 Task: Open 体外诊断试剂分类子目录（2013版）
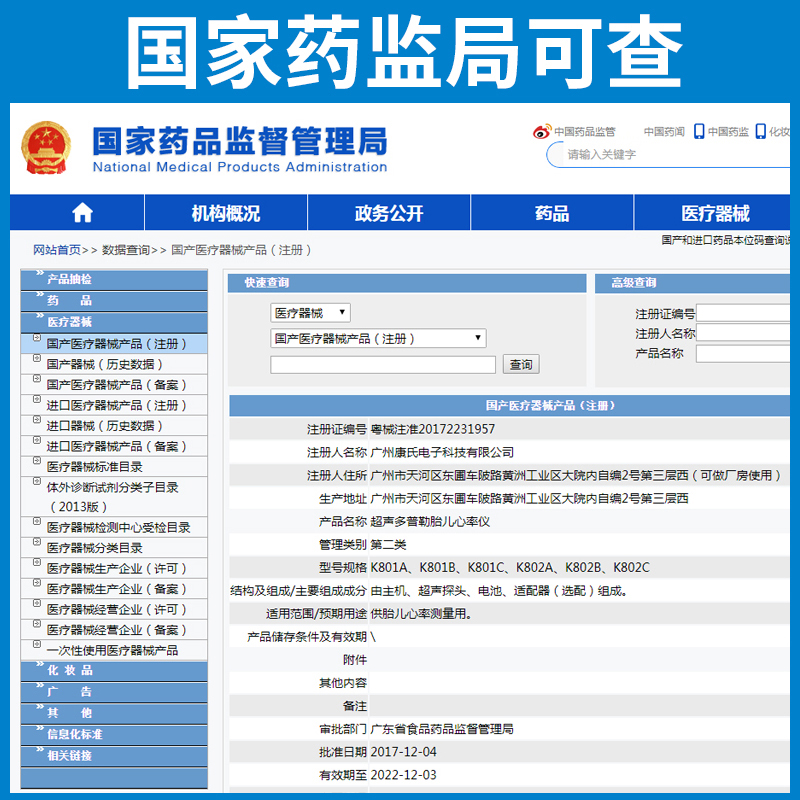tap(112, 497)
